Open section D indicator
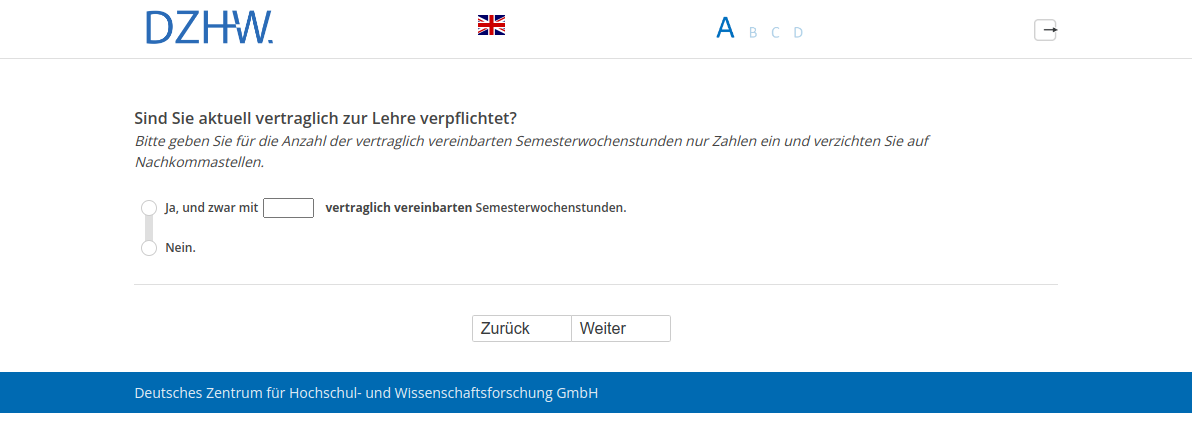1192x422 pixels. pyautogui.click(x=798, y=32)
